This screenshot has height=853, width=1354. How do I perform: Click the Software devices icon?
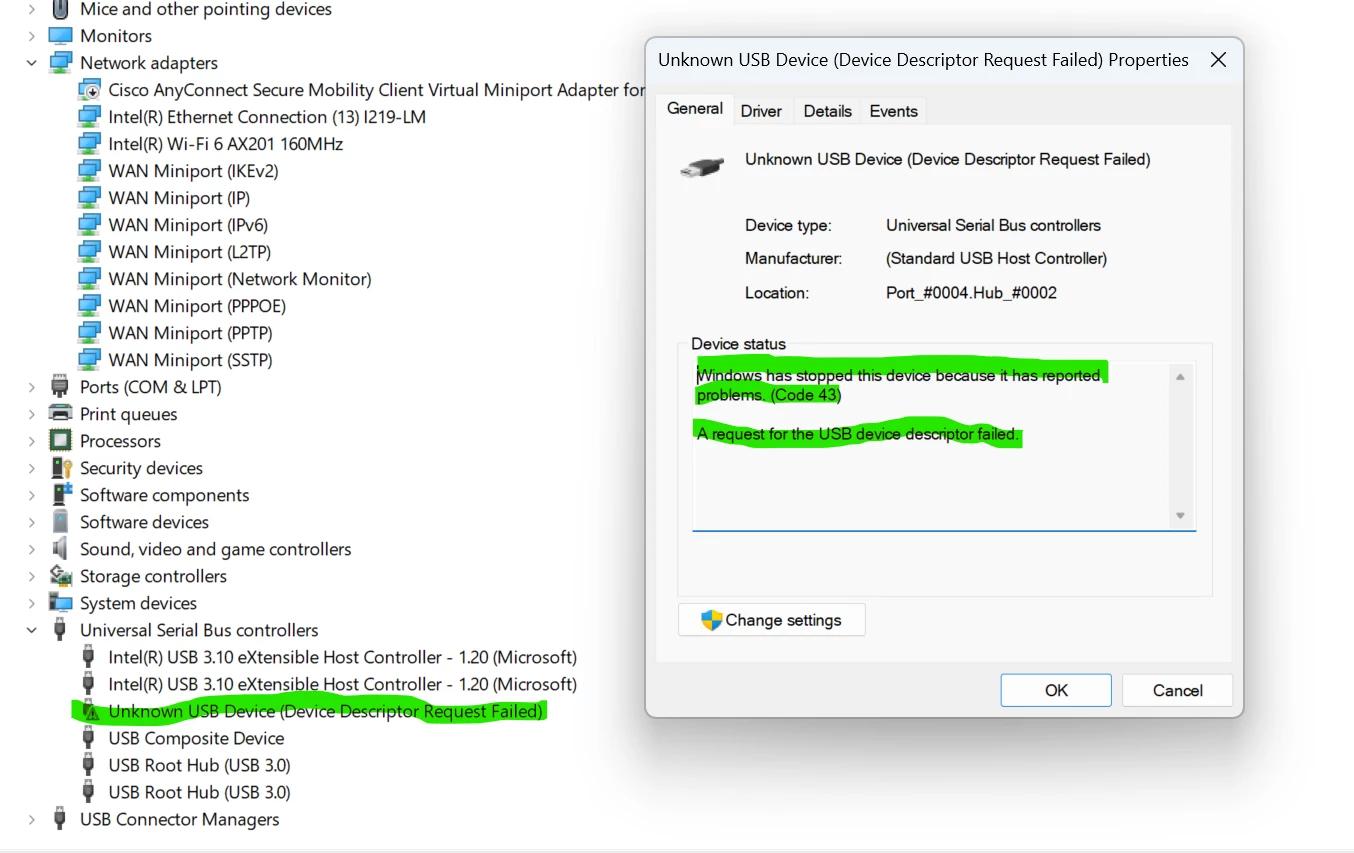[x=60, y=522]
